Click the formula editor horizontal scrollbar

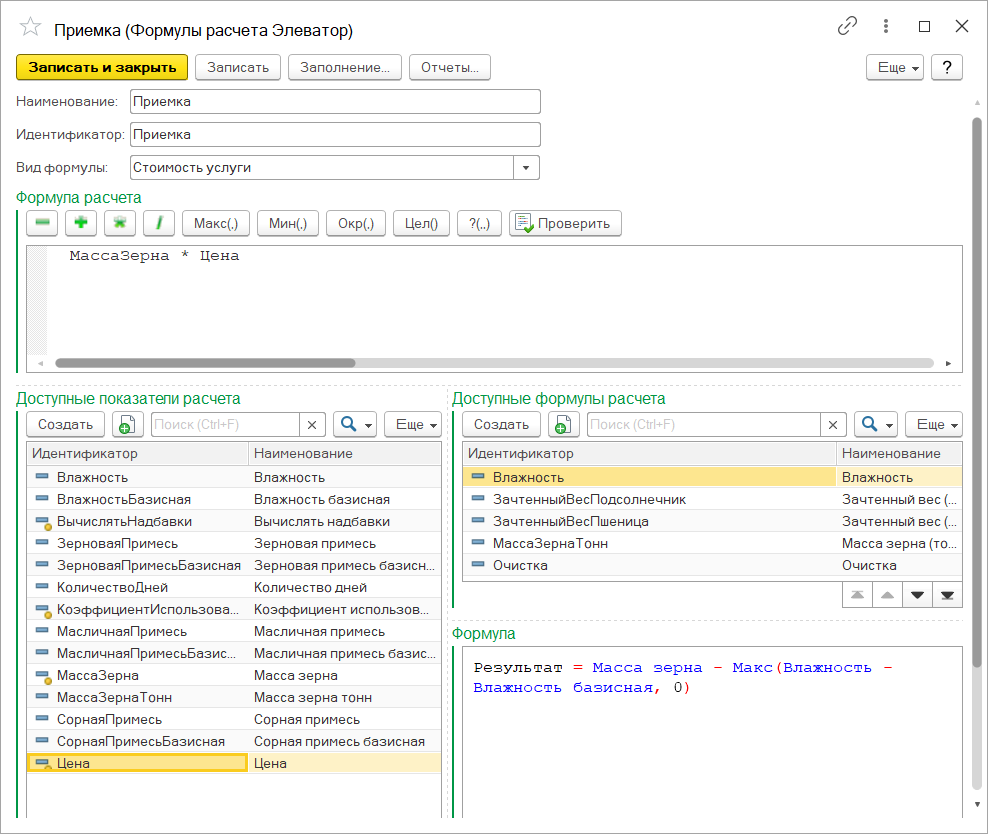(x=205, y=364)
